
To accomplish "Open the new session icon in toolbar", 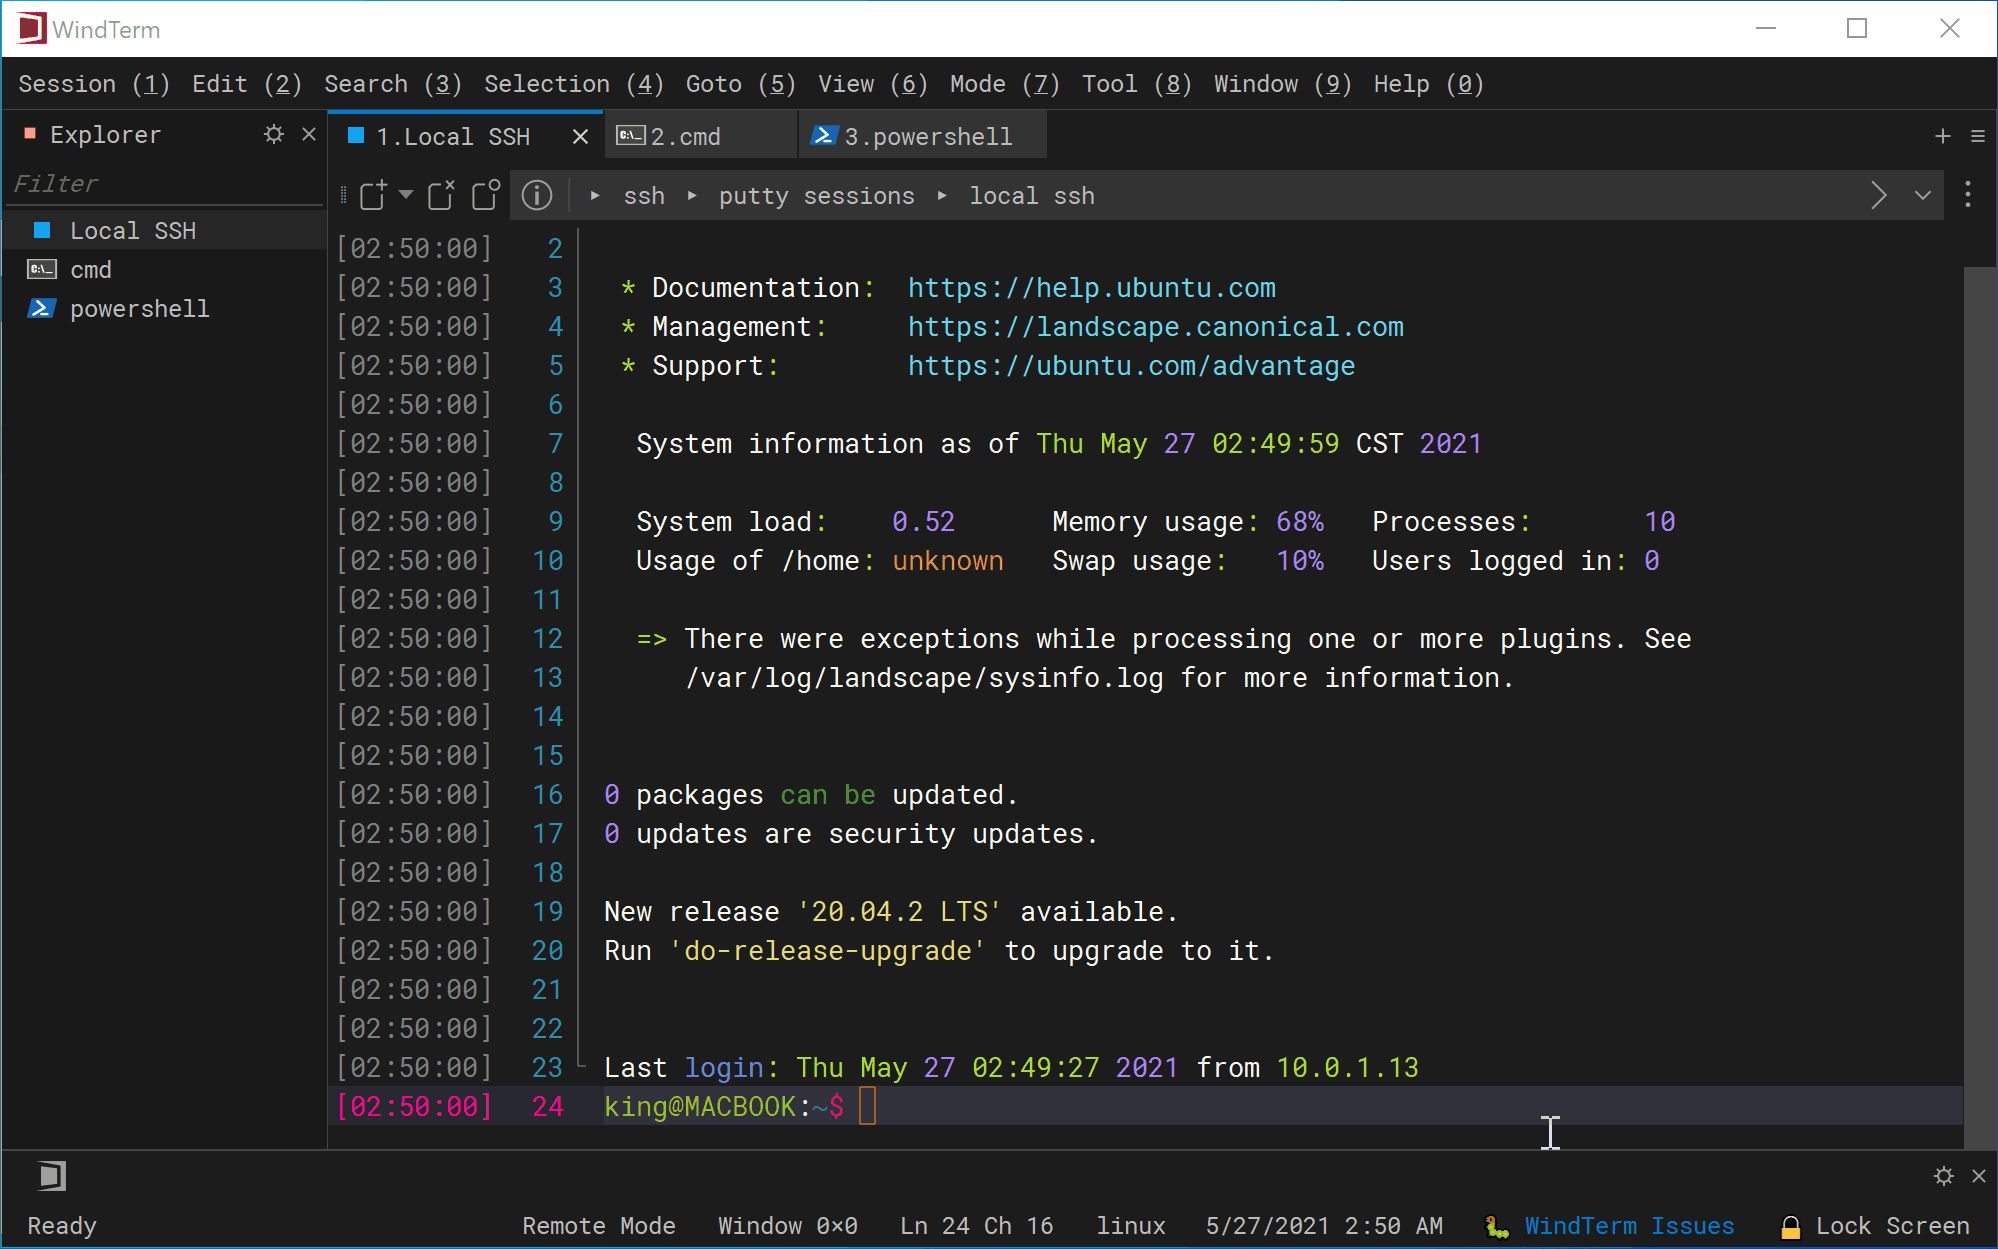I will [373, 195].
